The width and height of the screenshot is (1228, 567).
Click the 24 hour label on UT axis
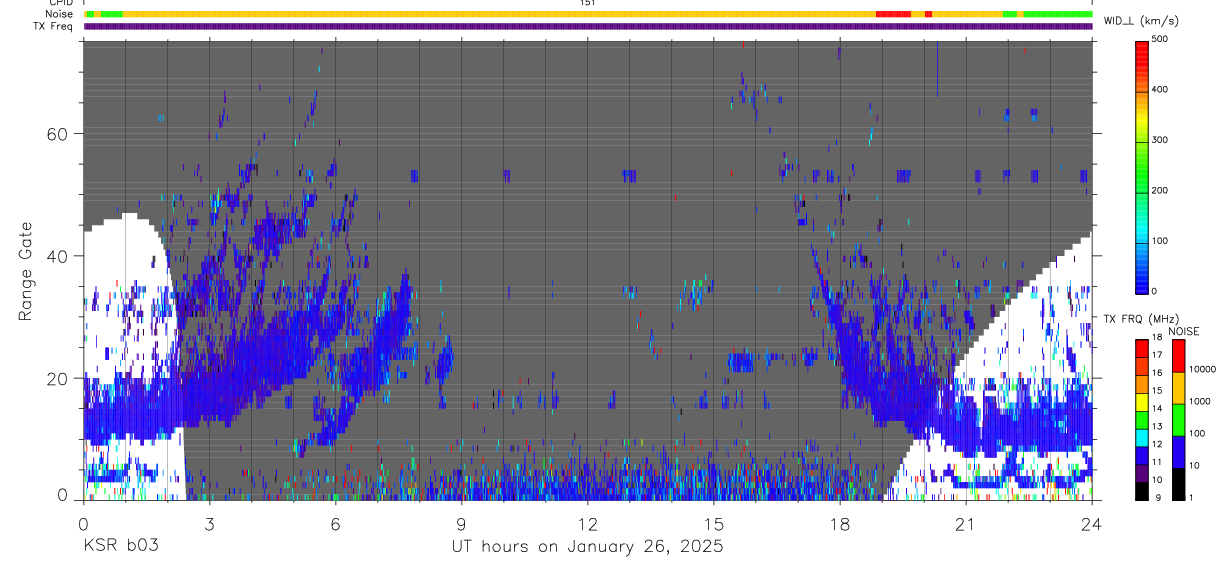1092,523
